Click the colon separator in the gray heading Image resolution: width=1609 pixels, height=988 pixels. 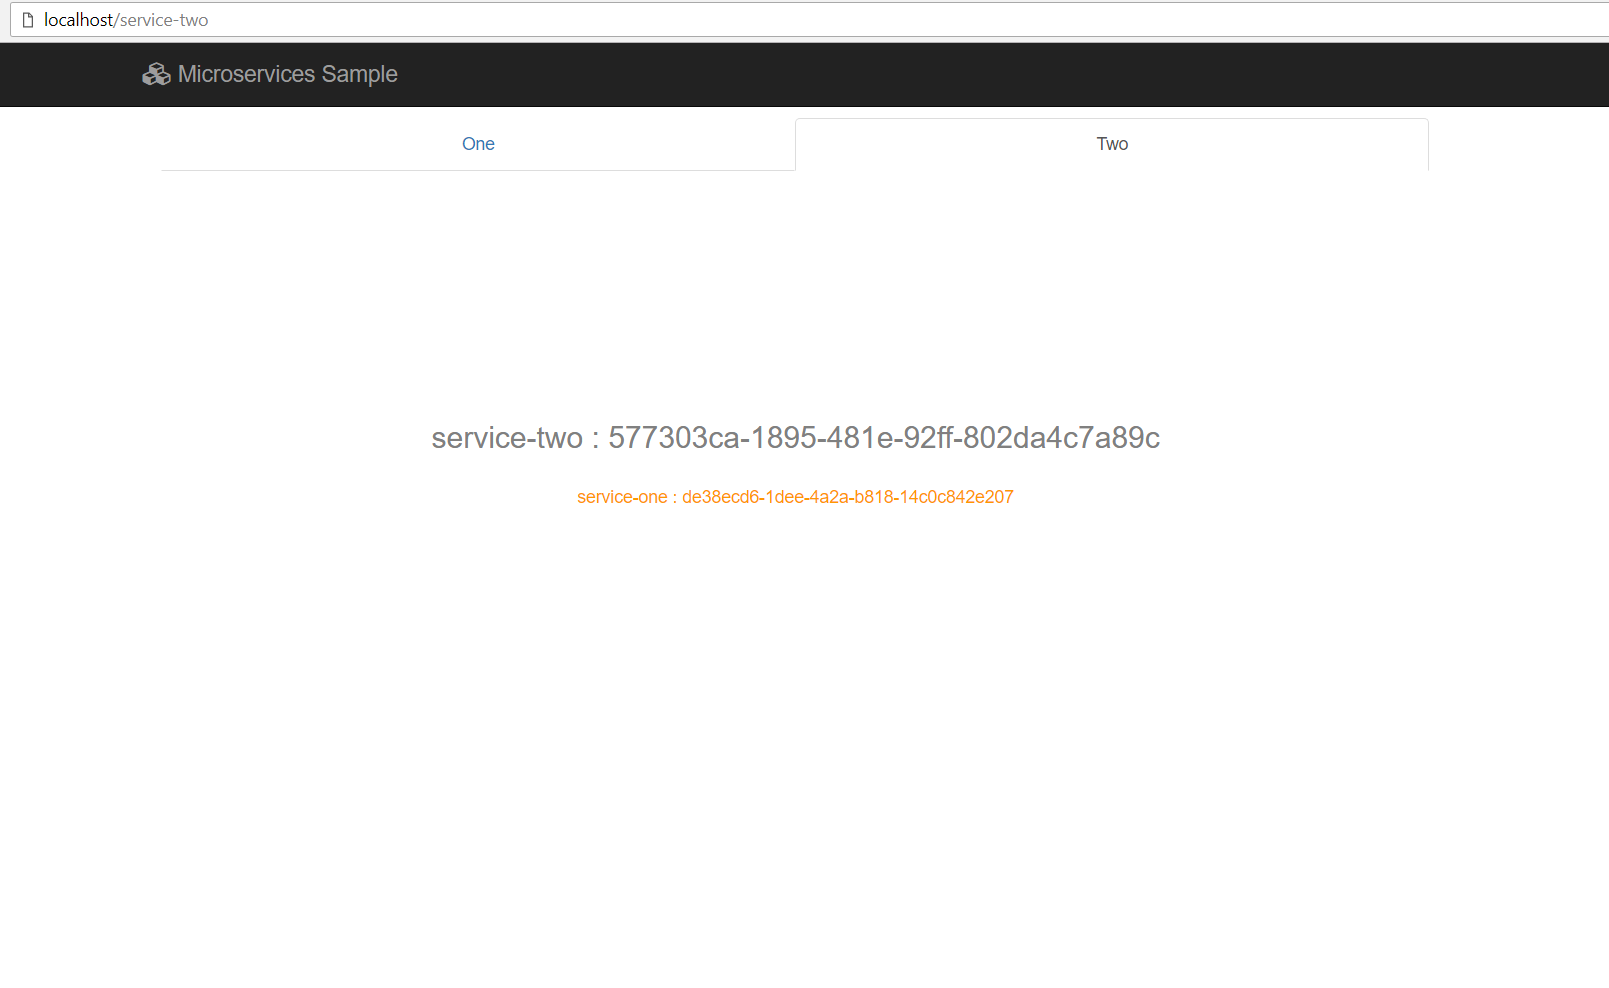click(595, 439)
